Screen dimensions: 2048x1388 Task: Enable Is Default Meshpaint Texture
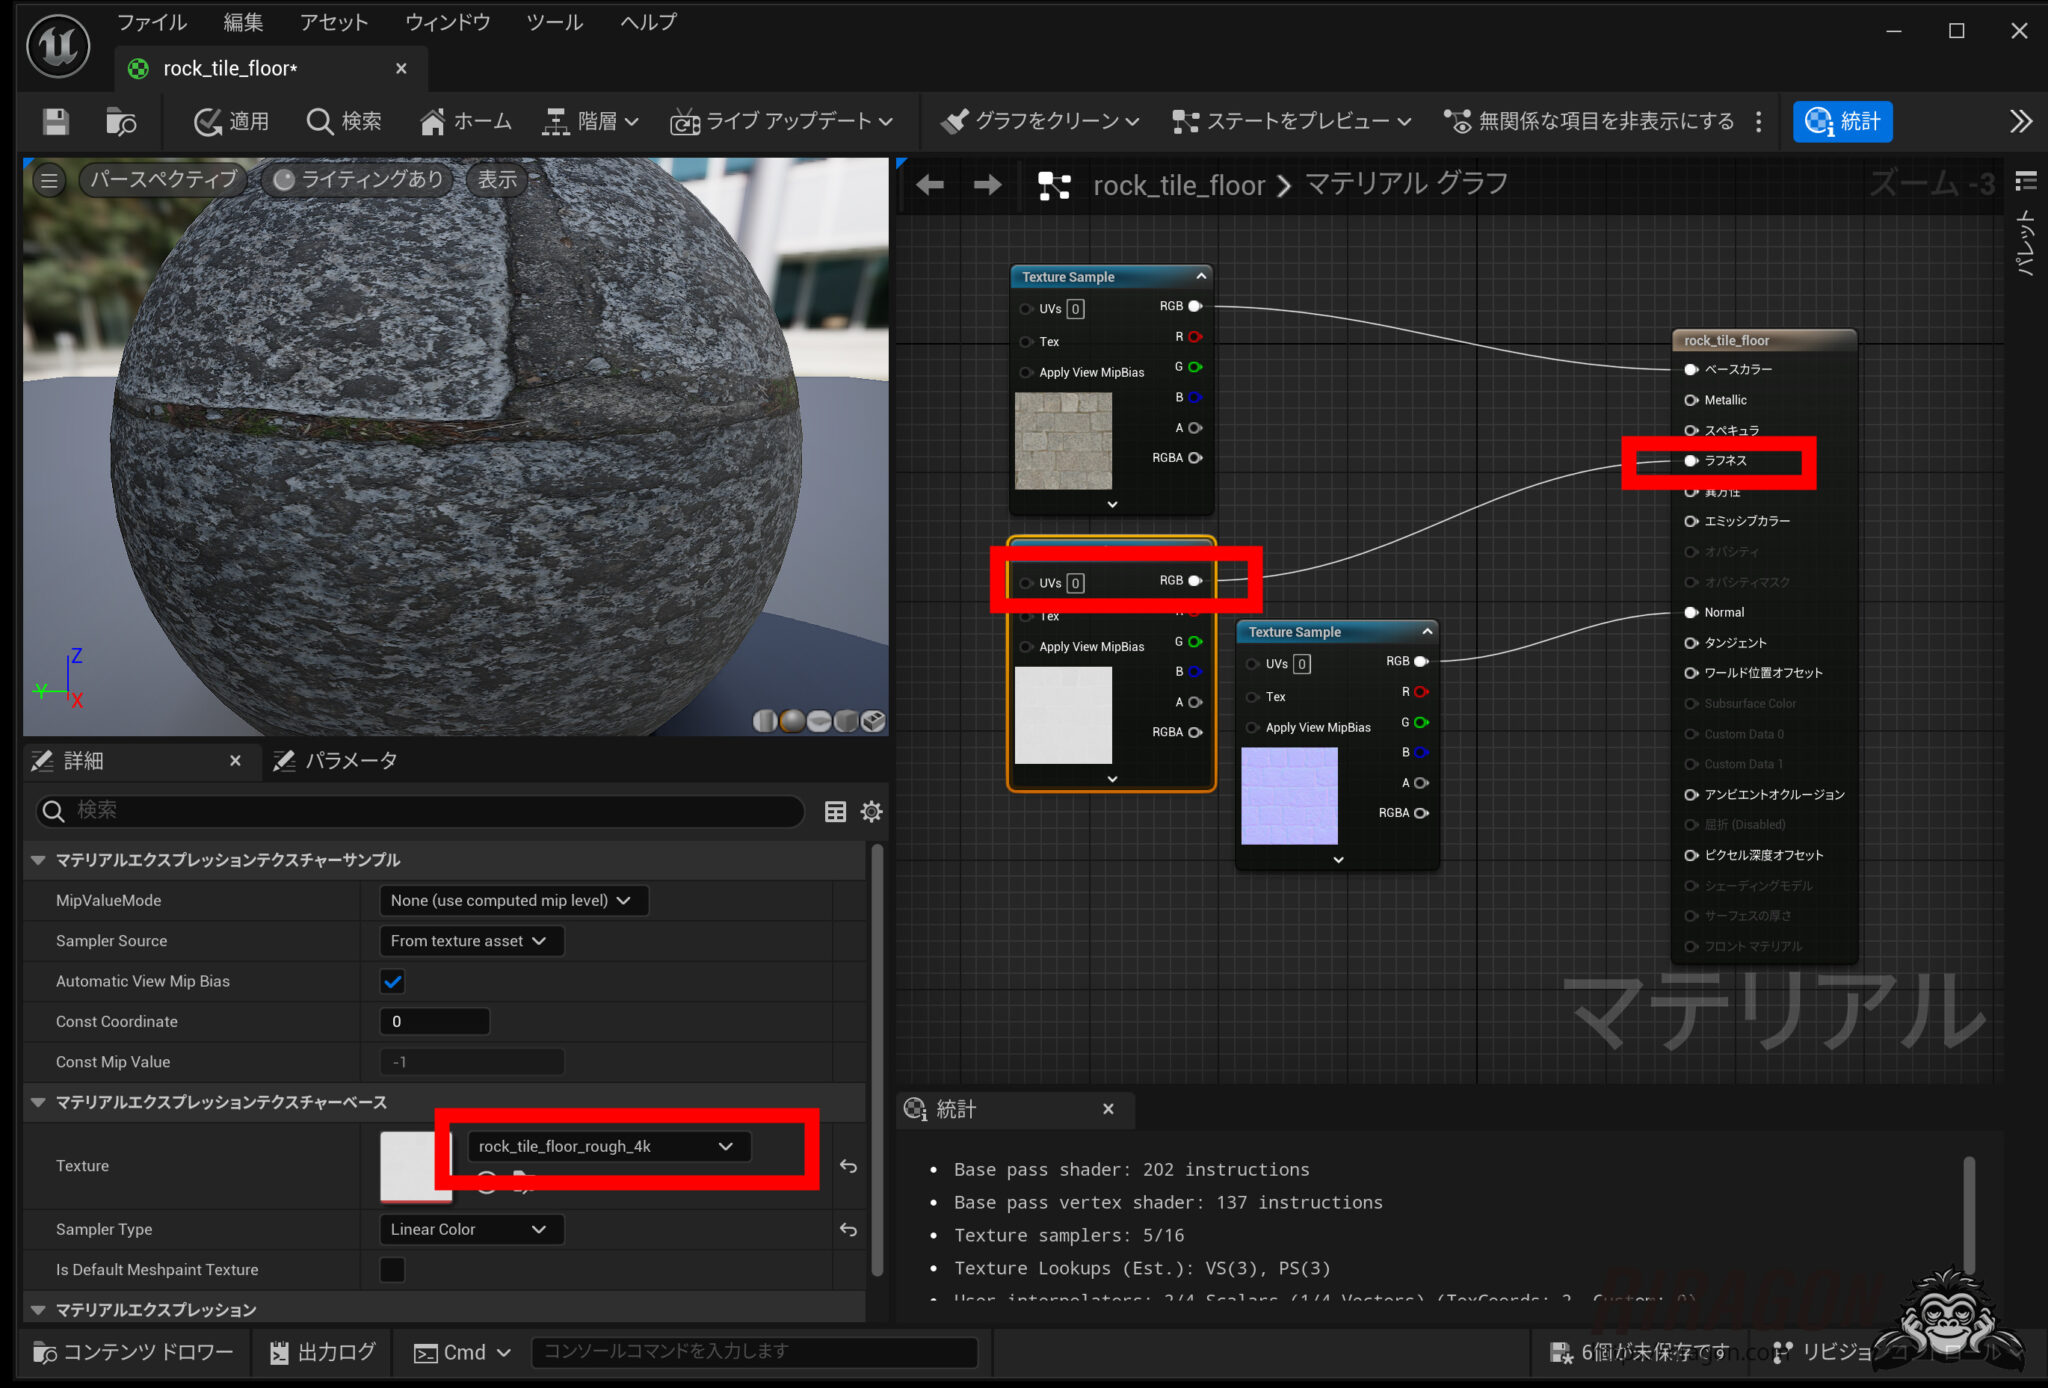(x=392, y=1269)
